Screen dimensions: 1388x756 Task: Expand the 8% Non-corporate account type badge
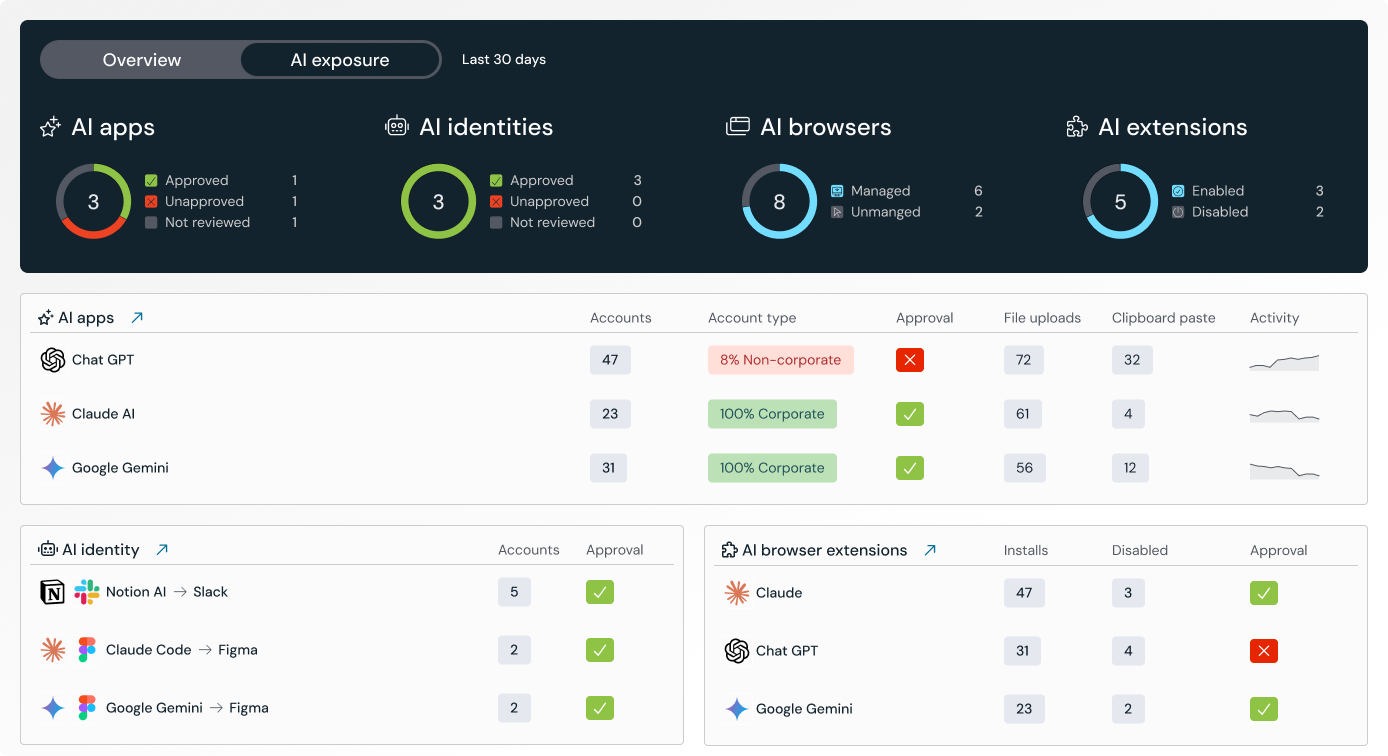[780, 360]
